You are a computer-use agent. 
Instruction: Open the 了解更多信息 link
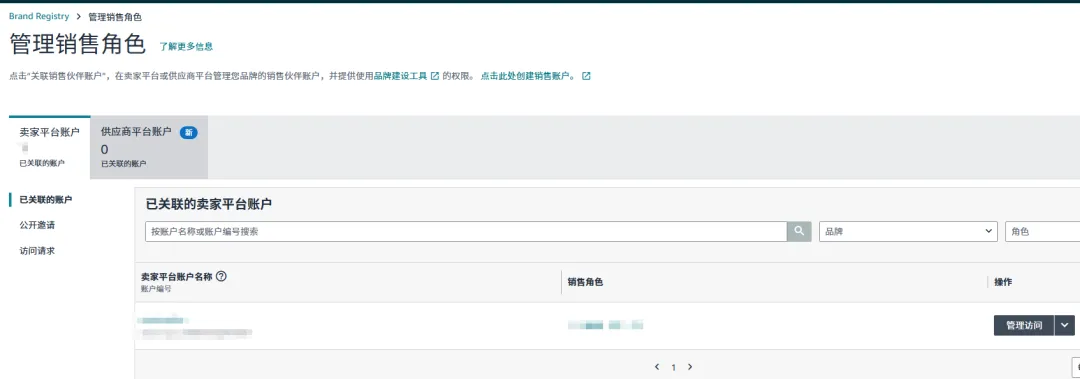click(x=186, y=47)
